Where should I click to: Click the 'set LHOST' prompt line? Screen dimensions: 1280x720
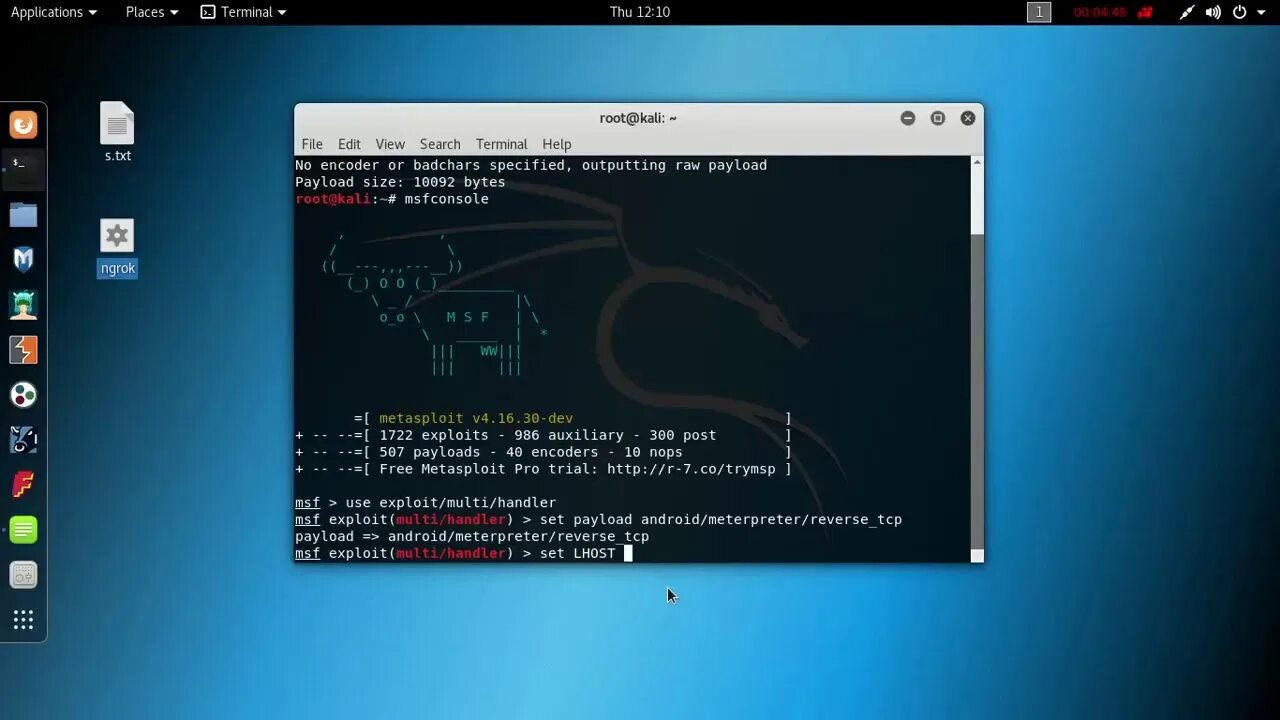(x=464, y=553)
